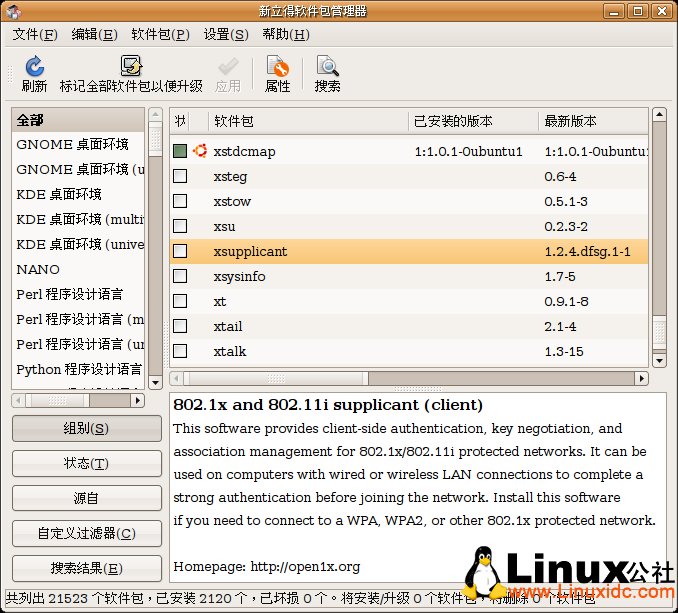Click the 源自 origin button
The height and width of the screenshot is (613, 678).
tap(86, 498)
